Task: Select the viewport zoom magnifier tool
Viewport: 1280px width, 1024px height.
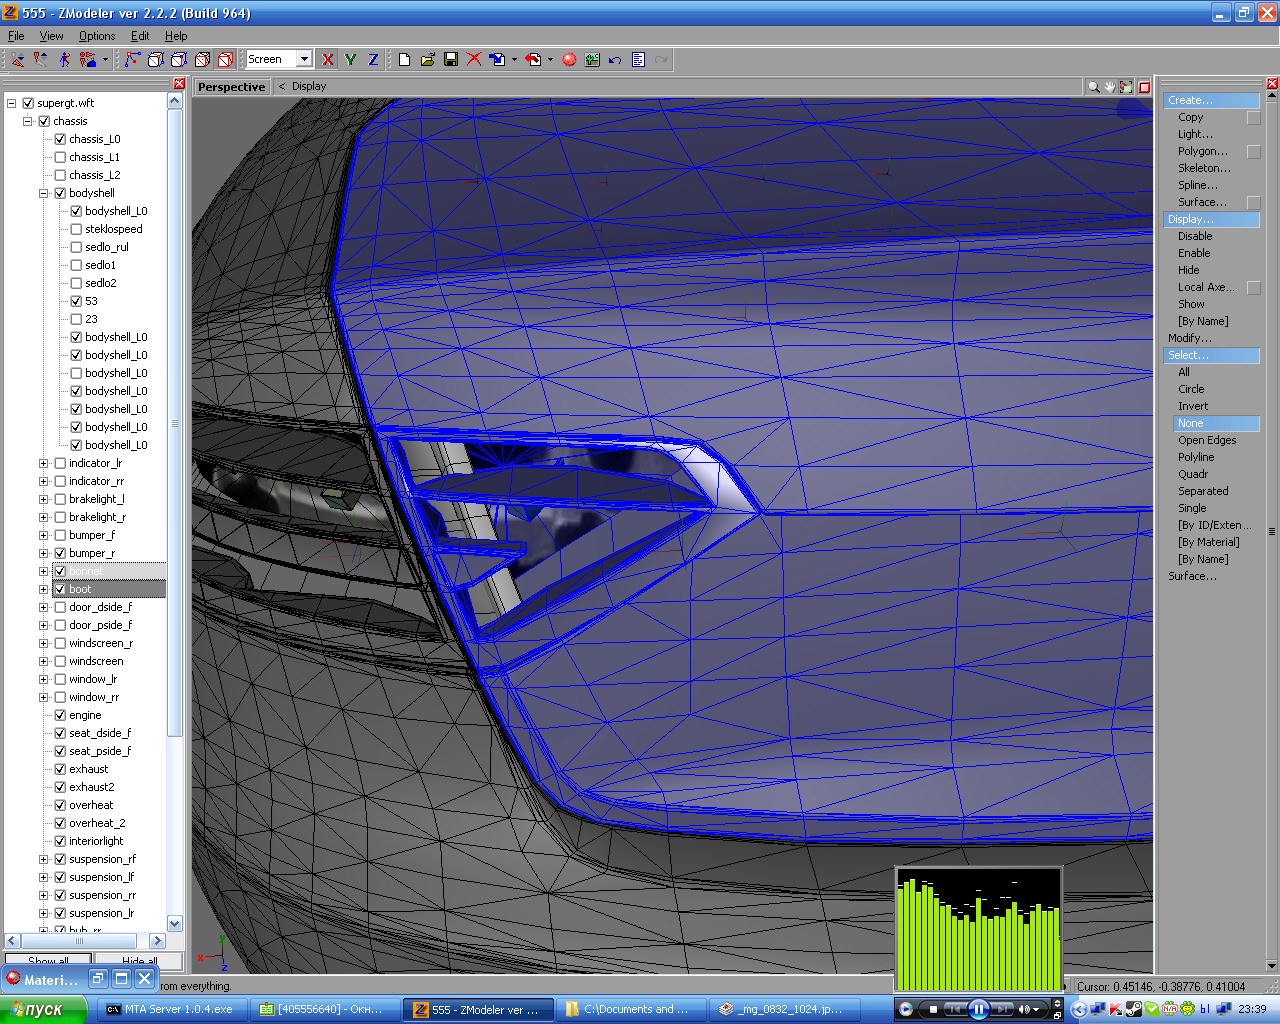Action: pos(1093,87)
